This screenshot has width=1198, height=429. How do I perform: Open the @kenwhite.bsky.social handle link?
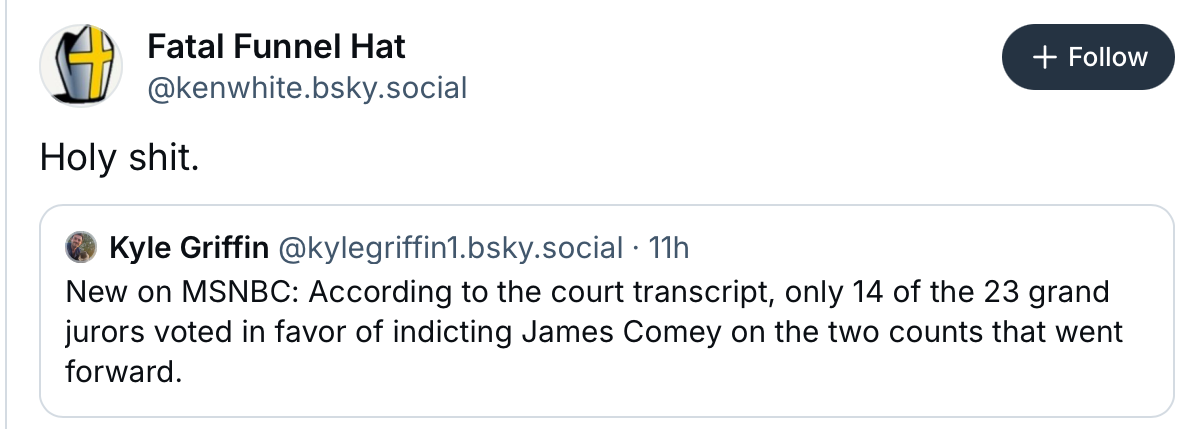click(x=307, y=88)
